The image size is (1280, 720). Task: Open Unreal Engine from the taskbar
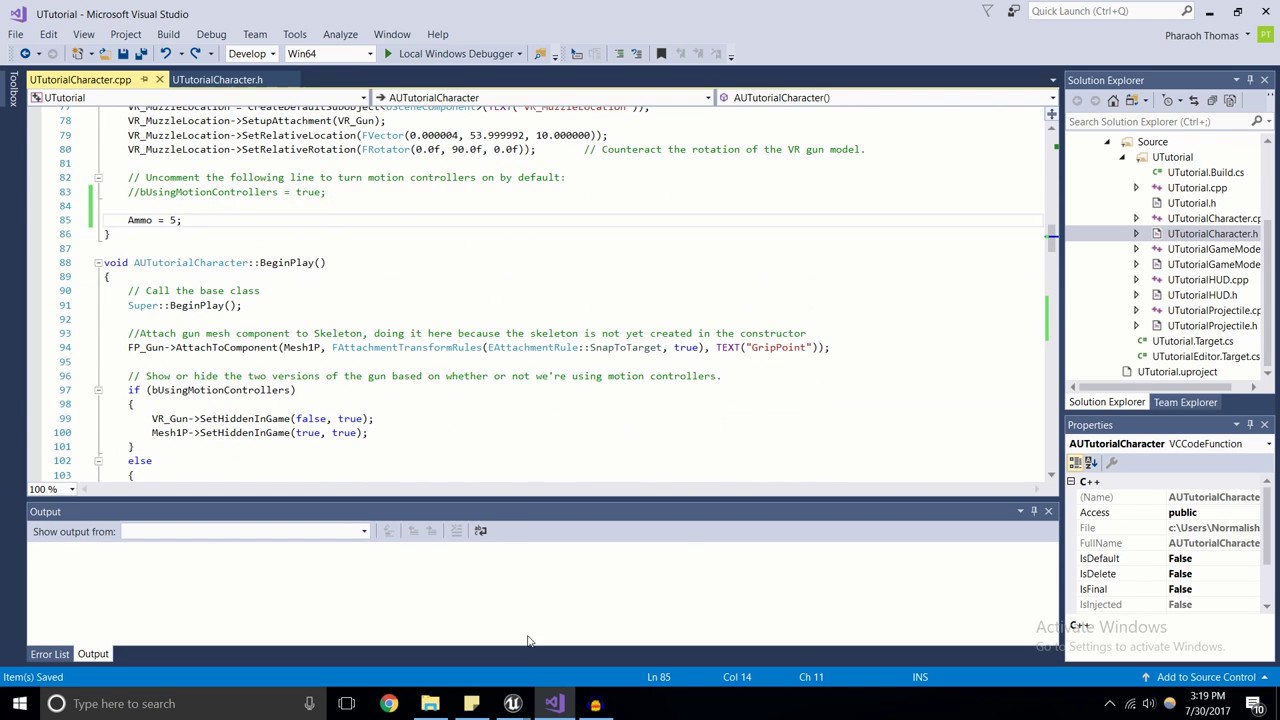click(513, 704)
